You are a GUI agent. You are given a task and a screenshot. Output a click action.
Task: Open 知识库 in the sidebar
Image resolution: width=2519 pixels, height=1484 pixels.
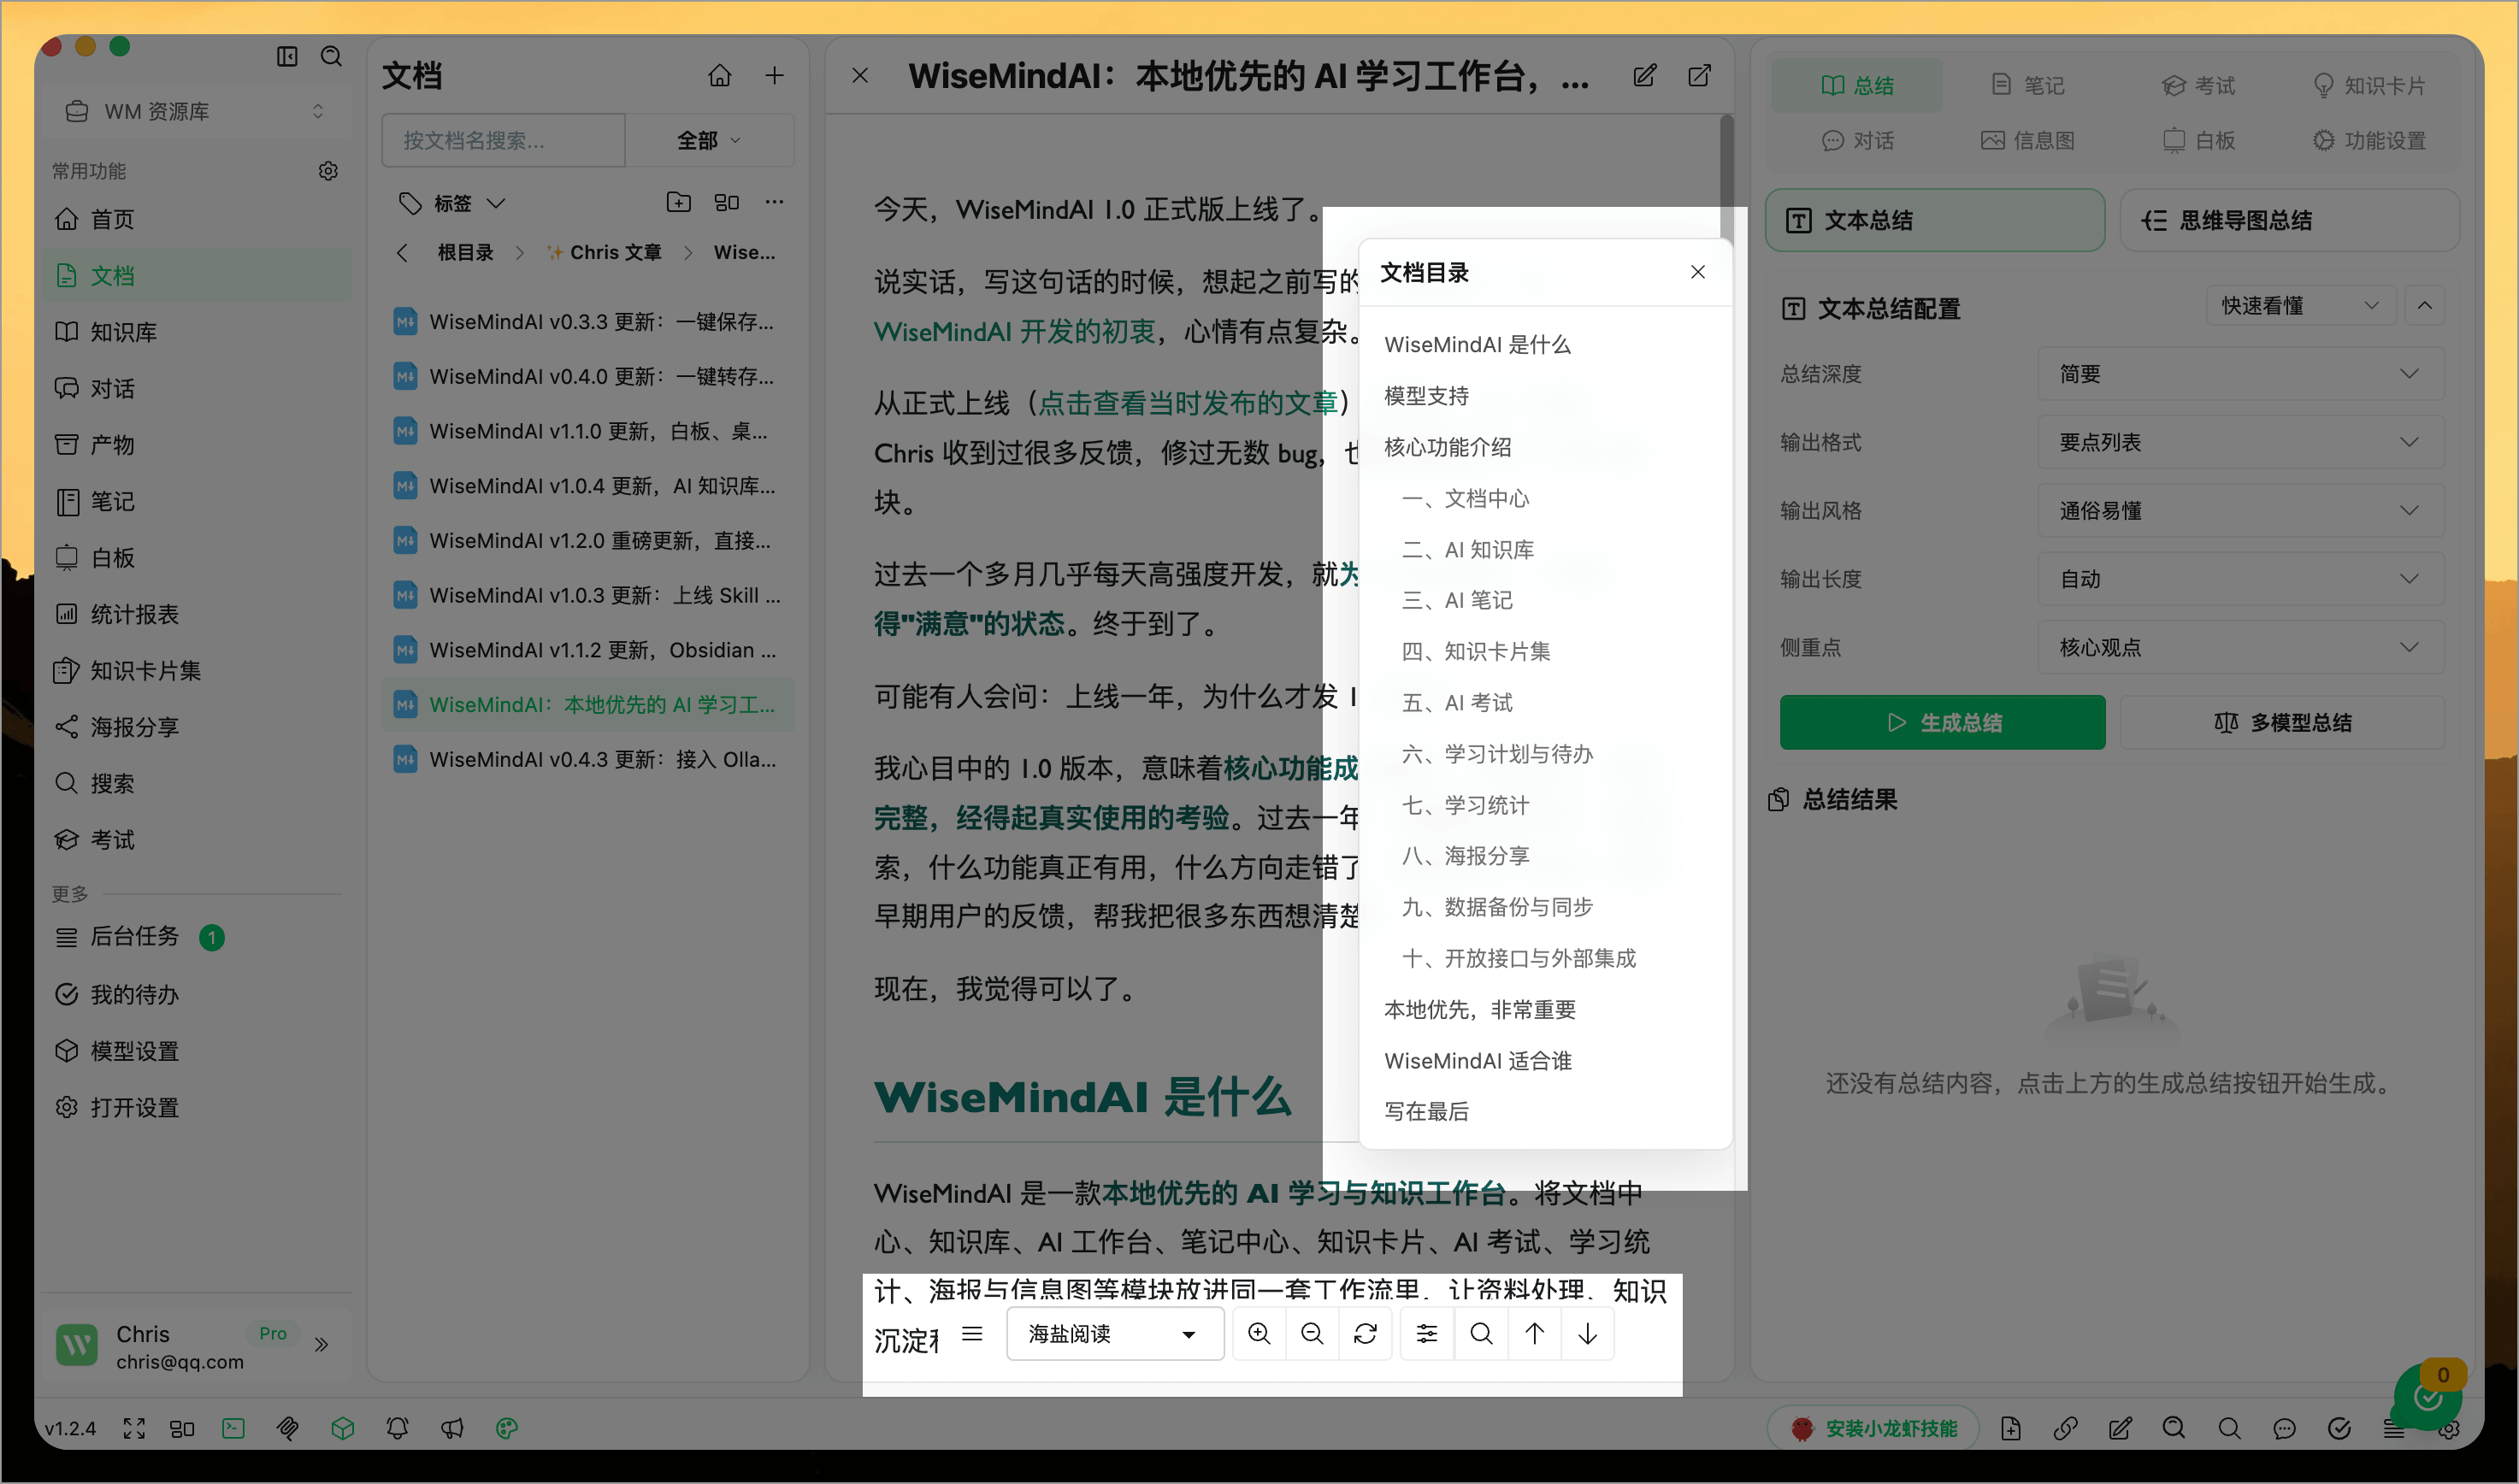197,332
